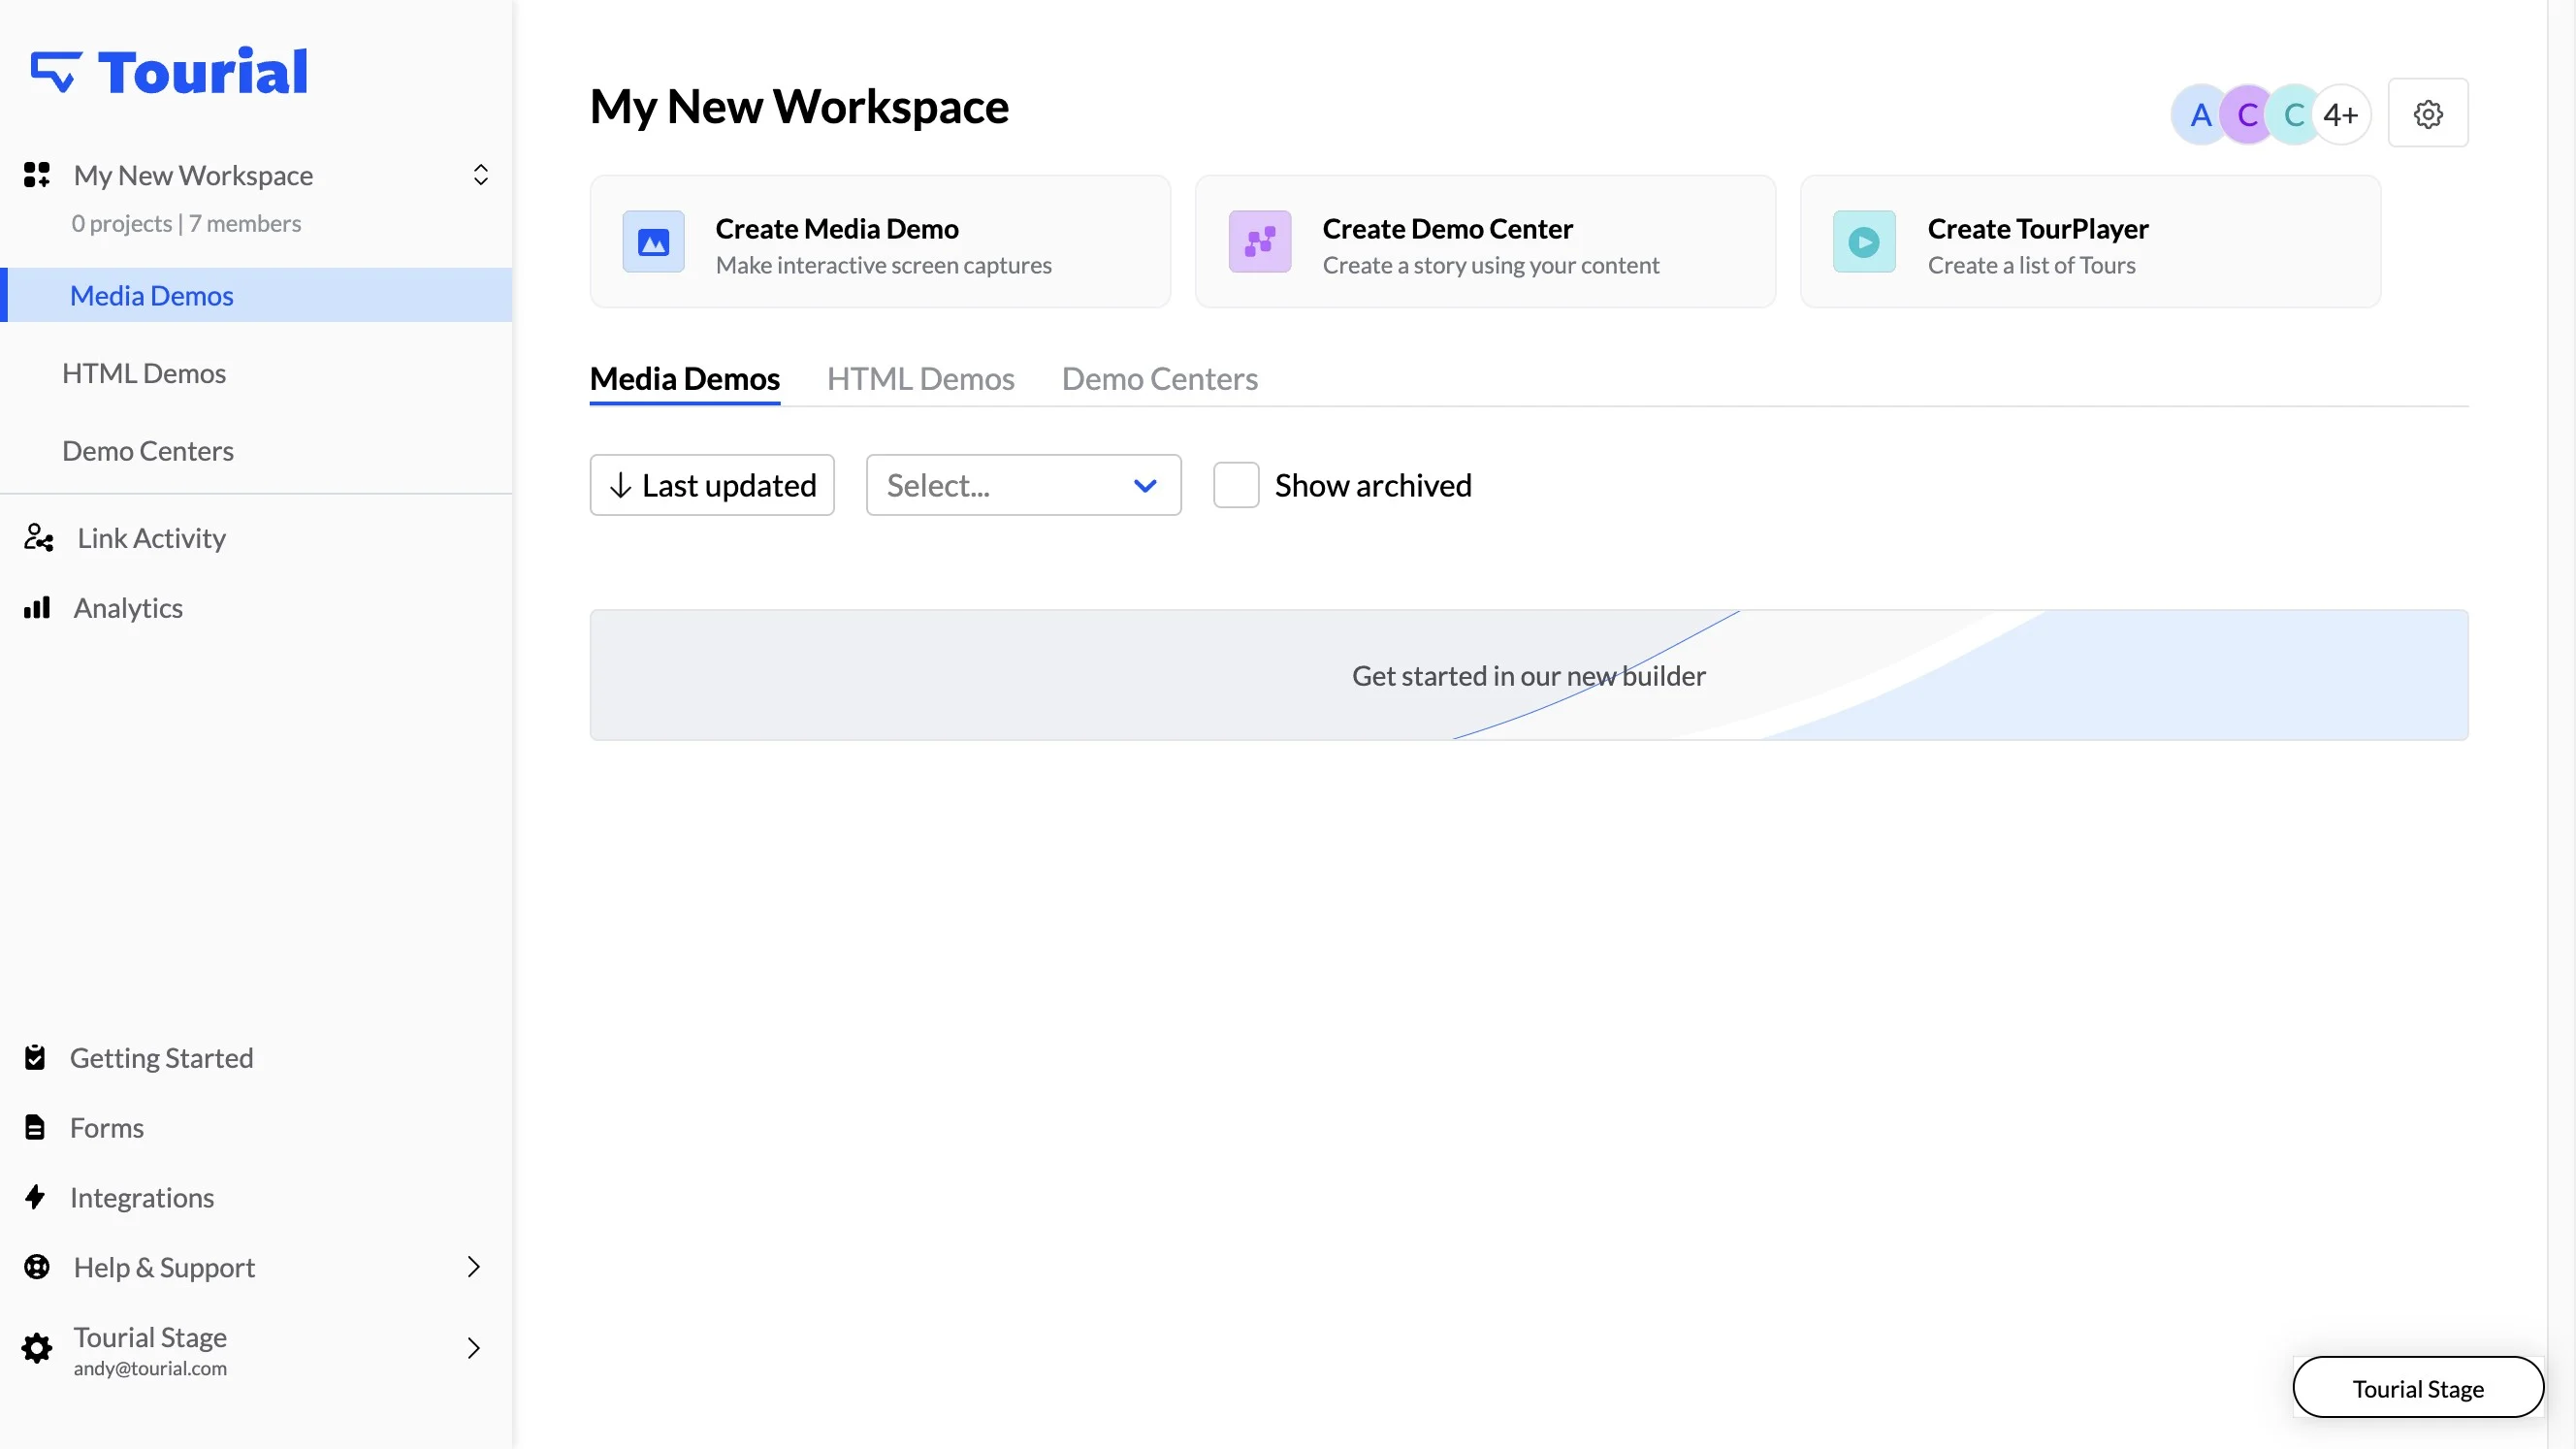Click the Link Activity icon

(x=39, y=538)
